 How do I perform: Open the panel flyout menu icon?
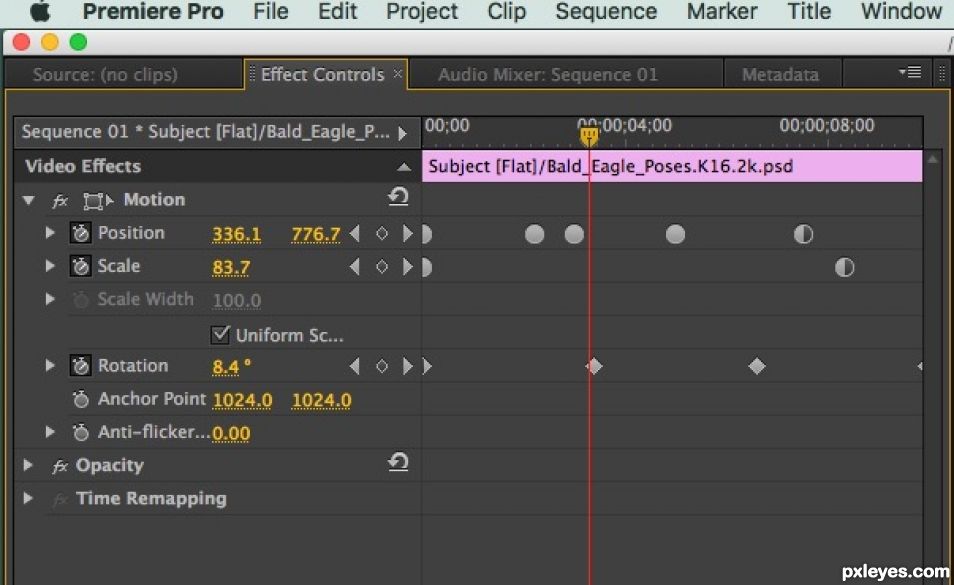910,72
